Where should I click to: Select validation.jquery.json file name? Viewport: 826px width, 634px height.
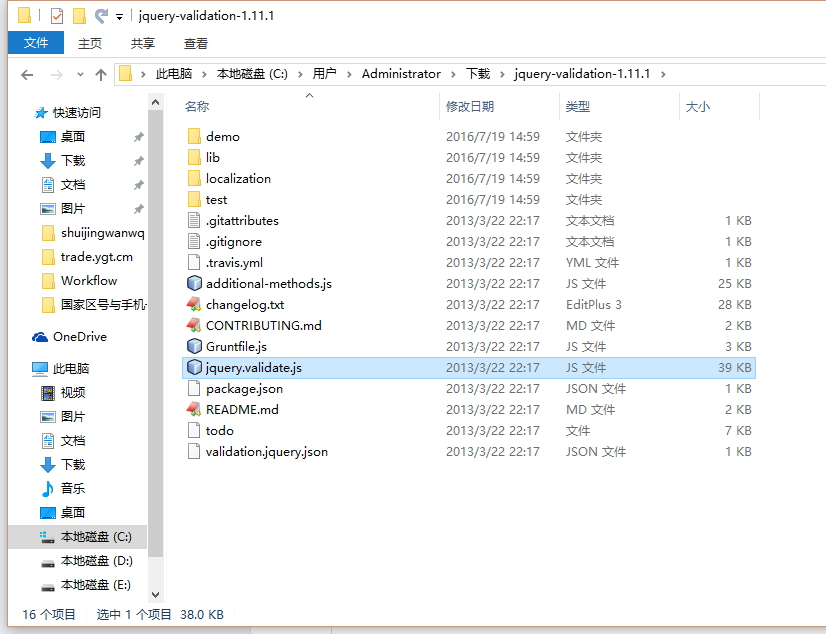tap(267, 452)
